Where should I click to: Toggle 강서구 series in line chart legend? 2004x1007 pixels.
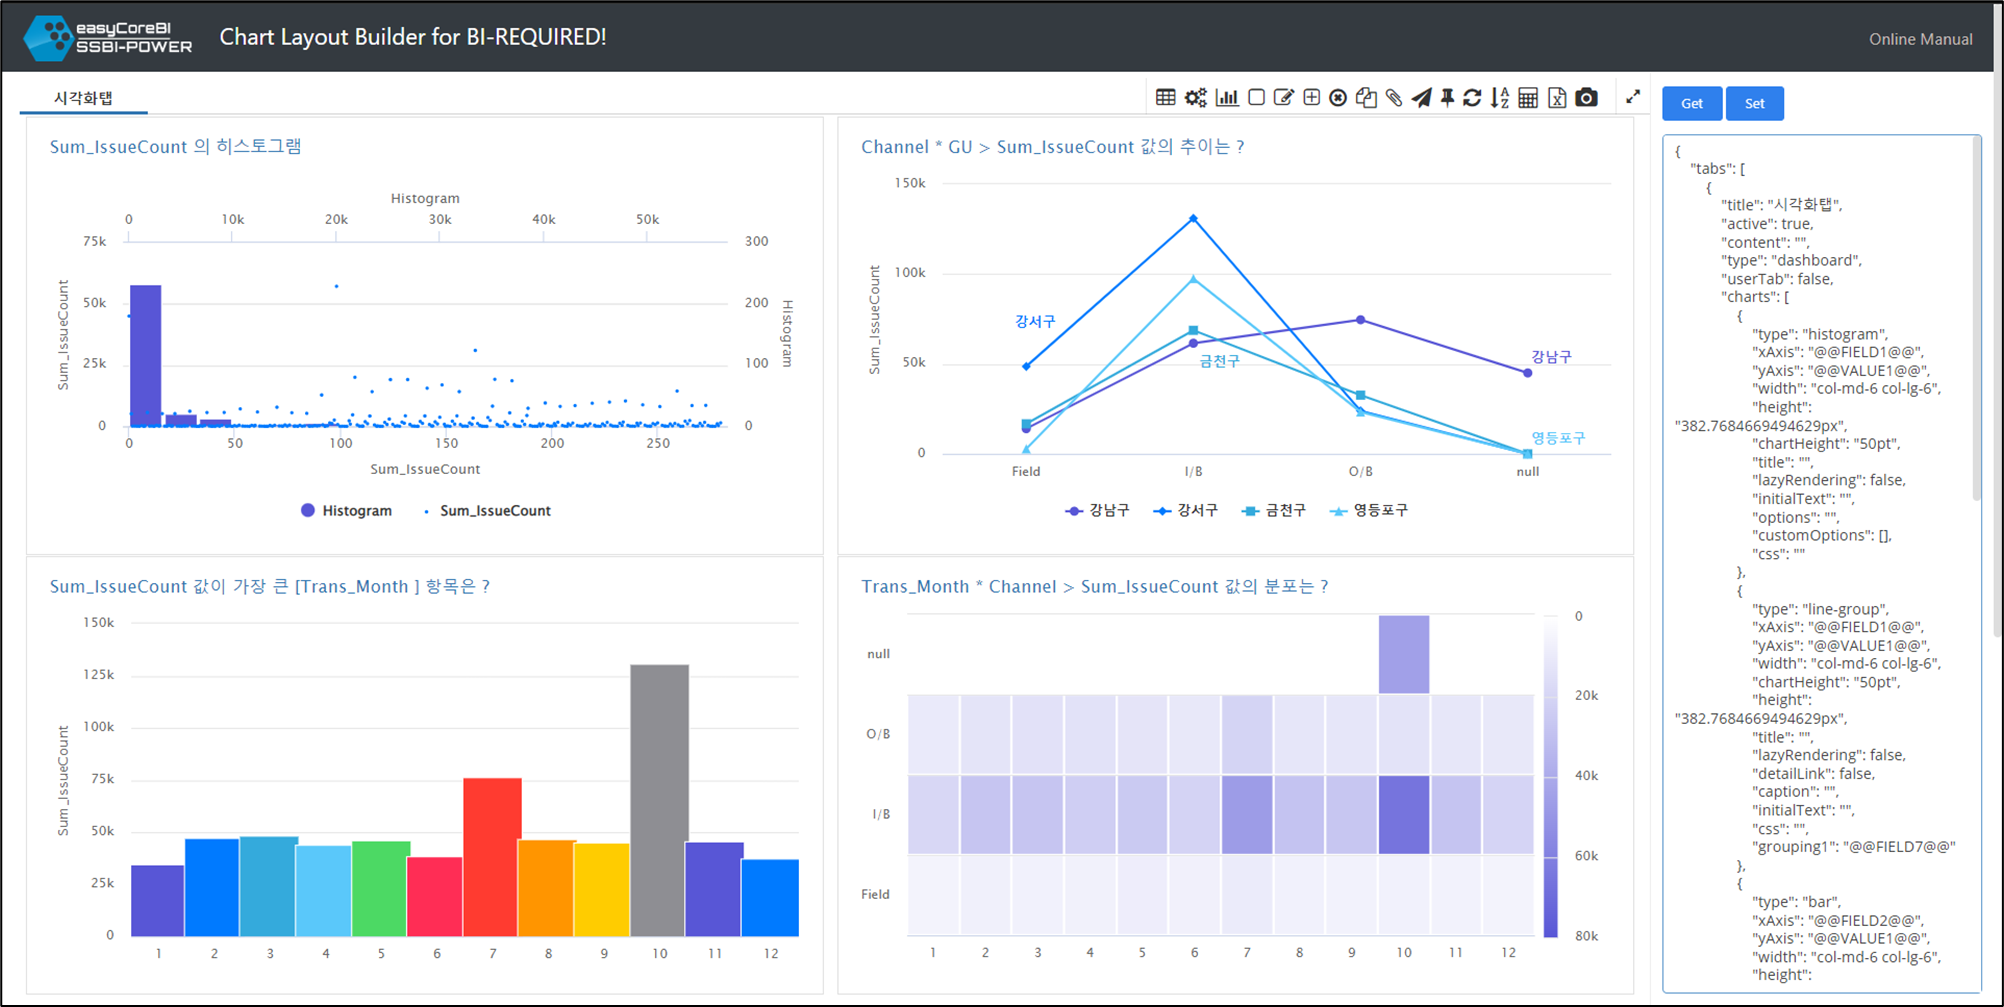click(1185, 510)
